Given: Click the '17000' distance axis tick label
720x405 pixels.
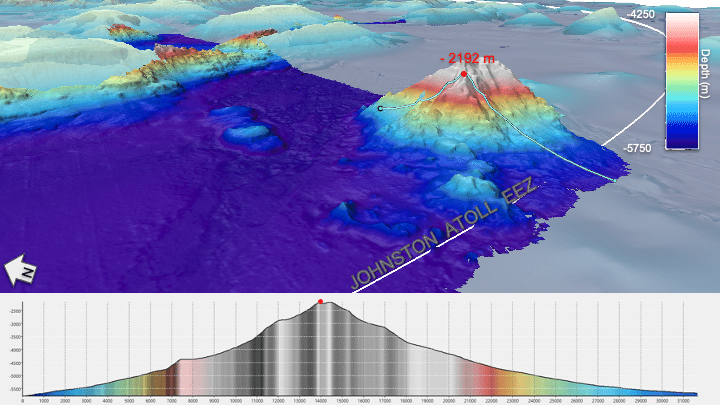Looking at the screenshot, I should coord(384,401).
